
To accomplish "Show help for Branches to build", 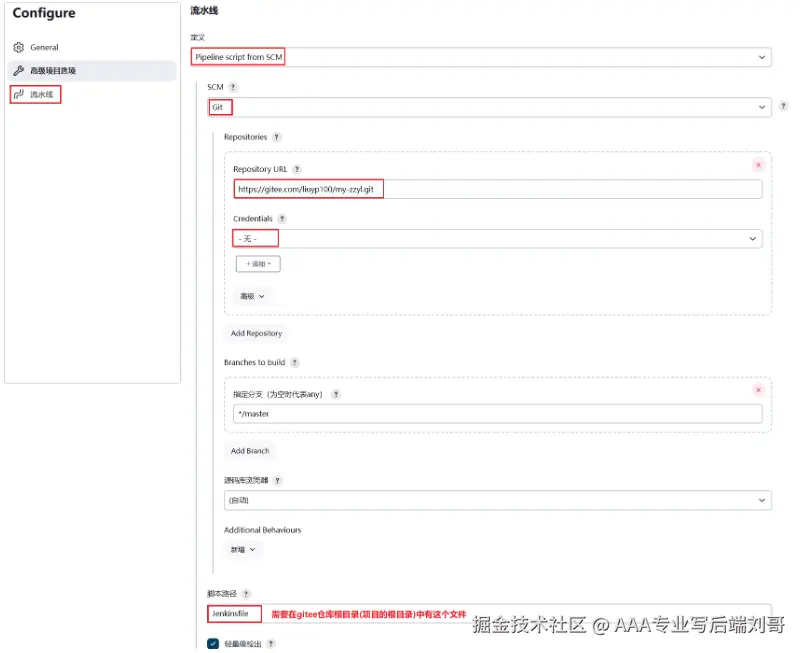I will (295, 363).
